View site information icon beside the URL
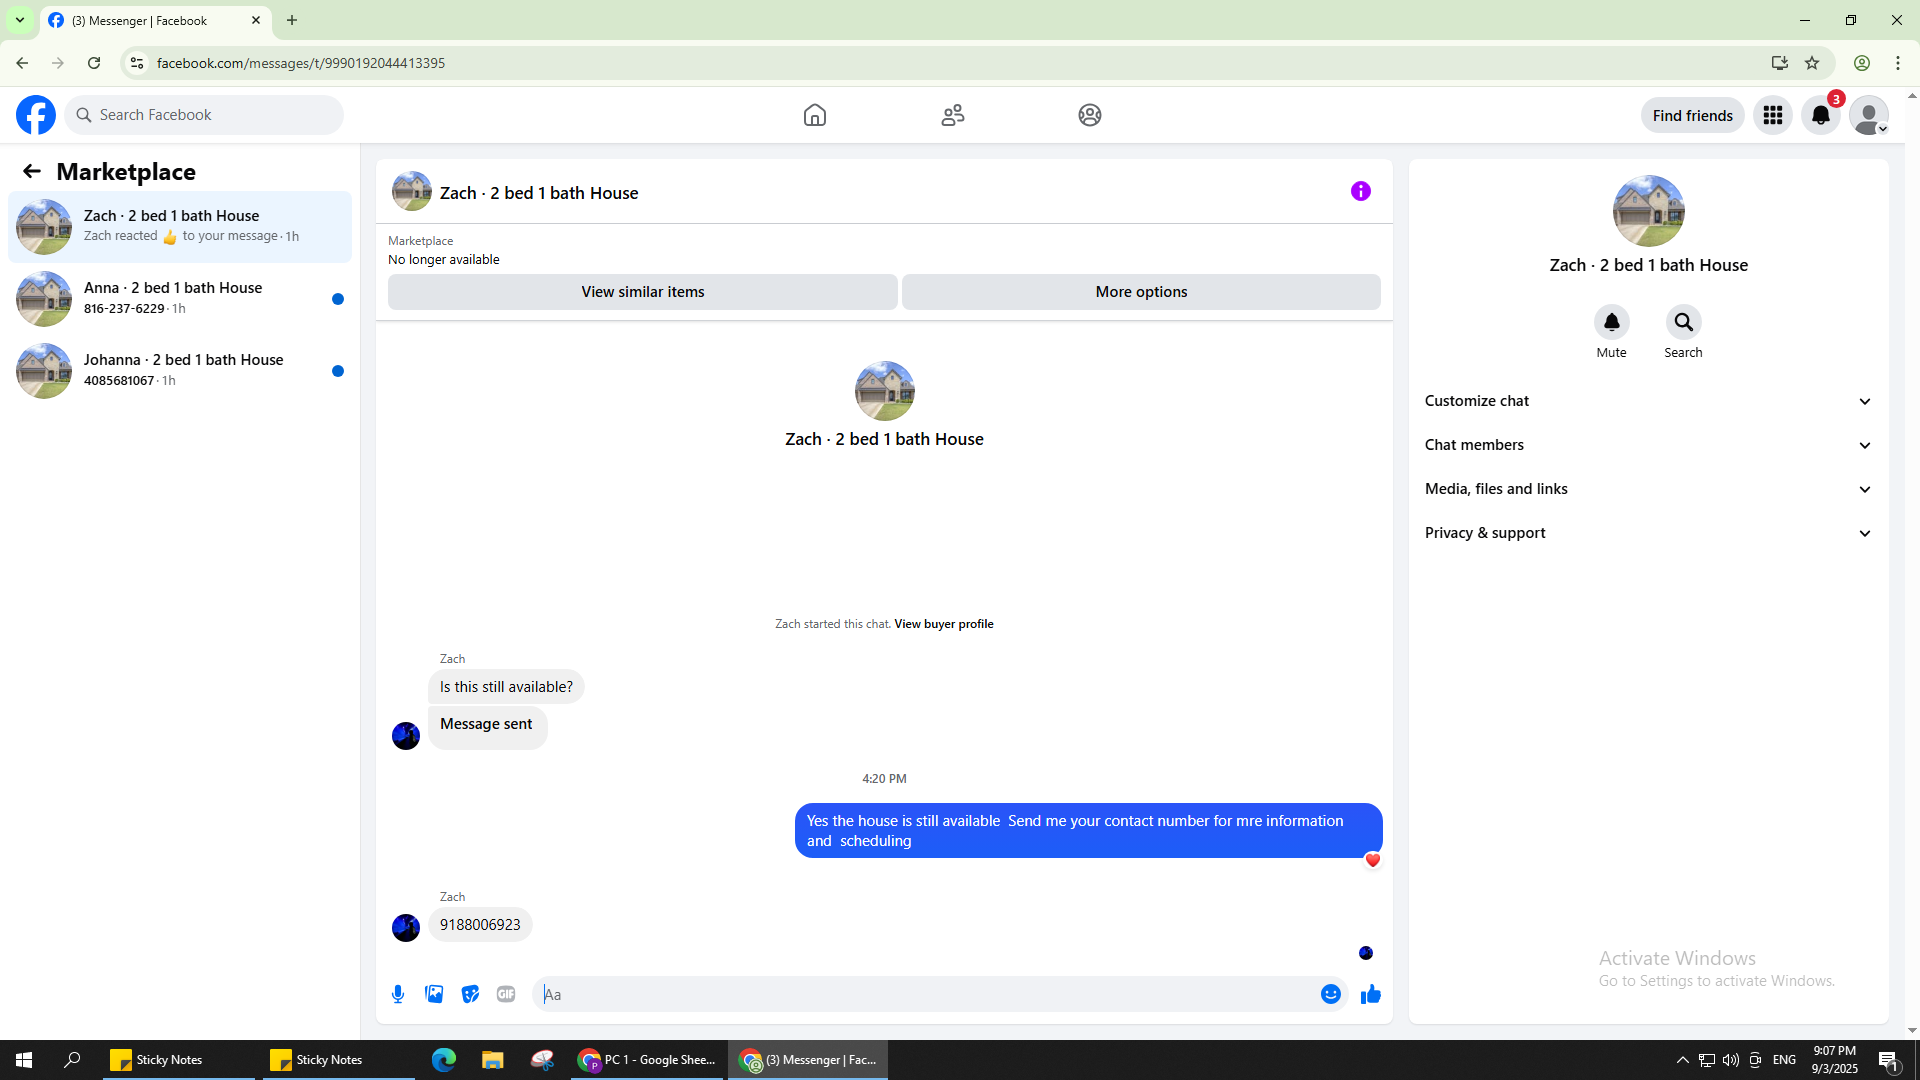The width and height of the screenshot is (1920, 1080). (137, 63)
